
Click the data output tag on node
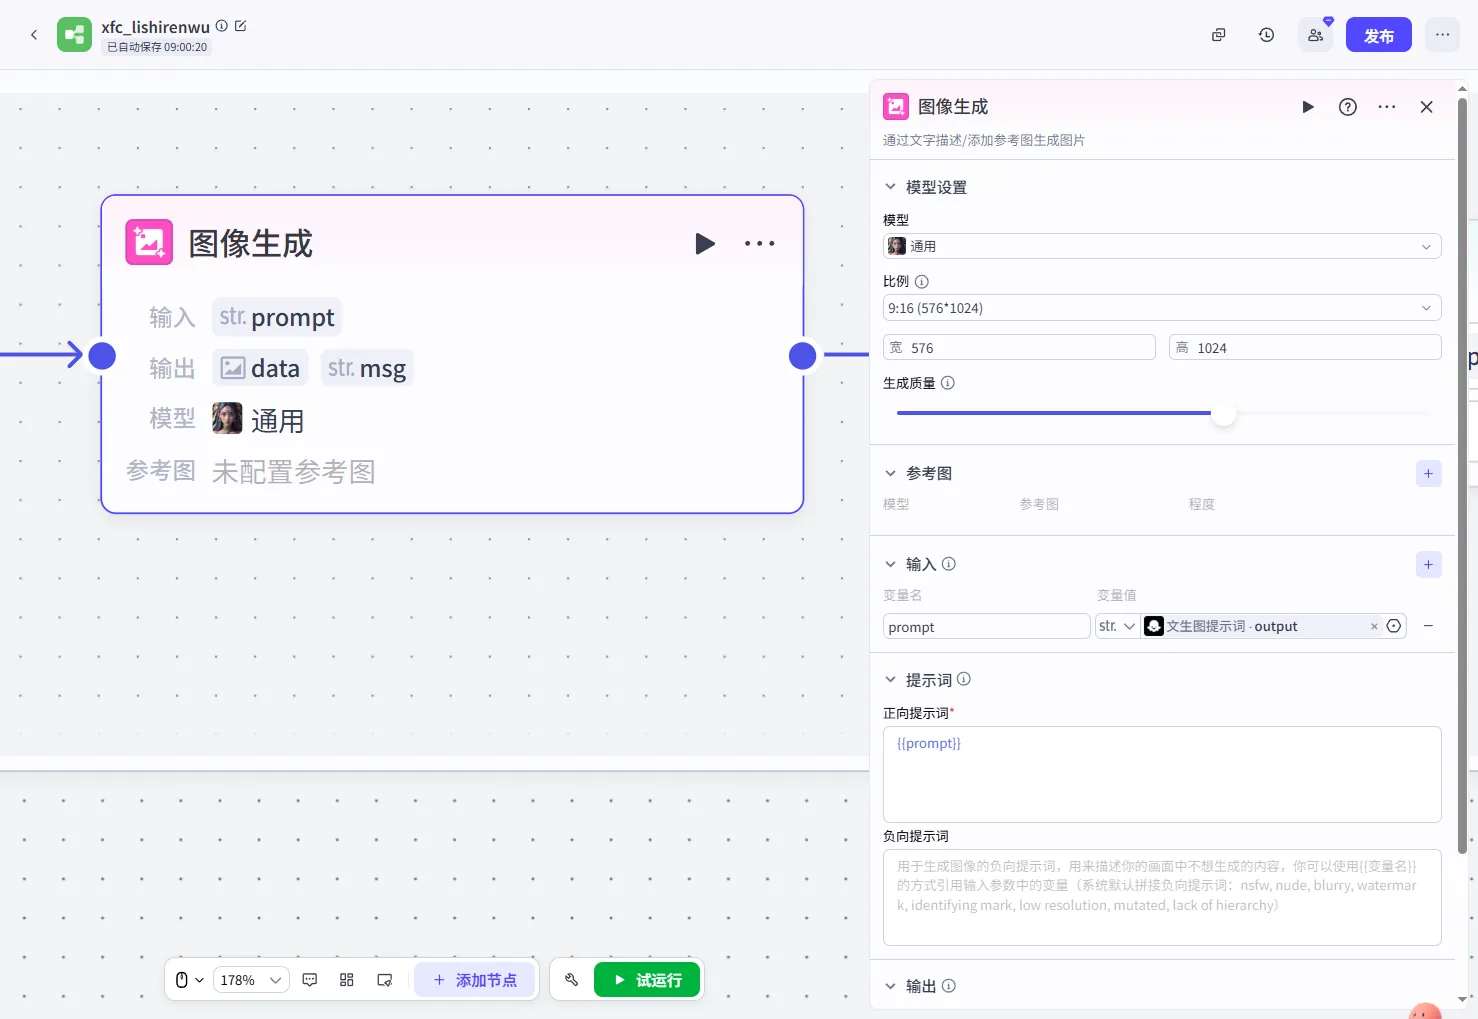(x=260, y=368)
